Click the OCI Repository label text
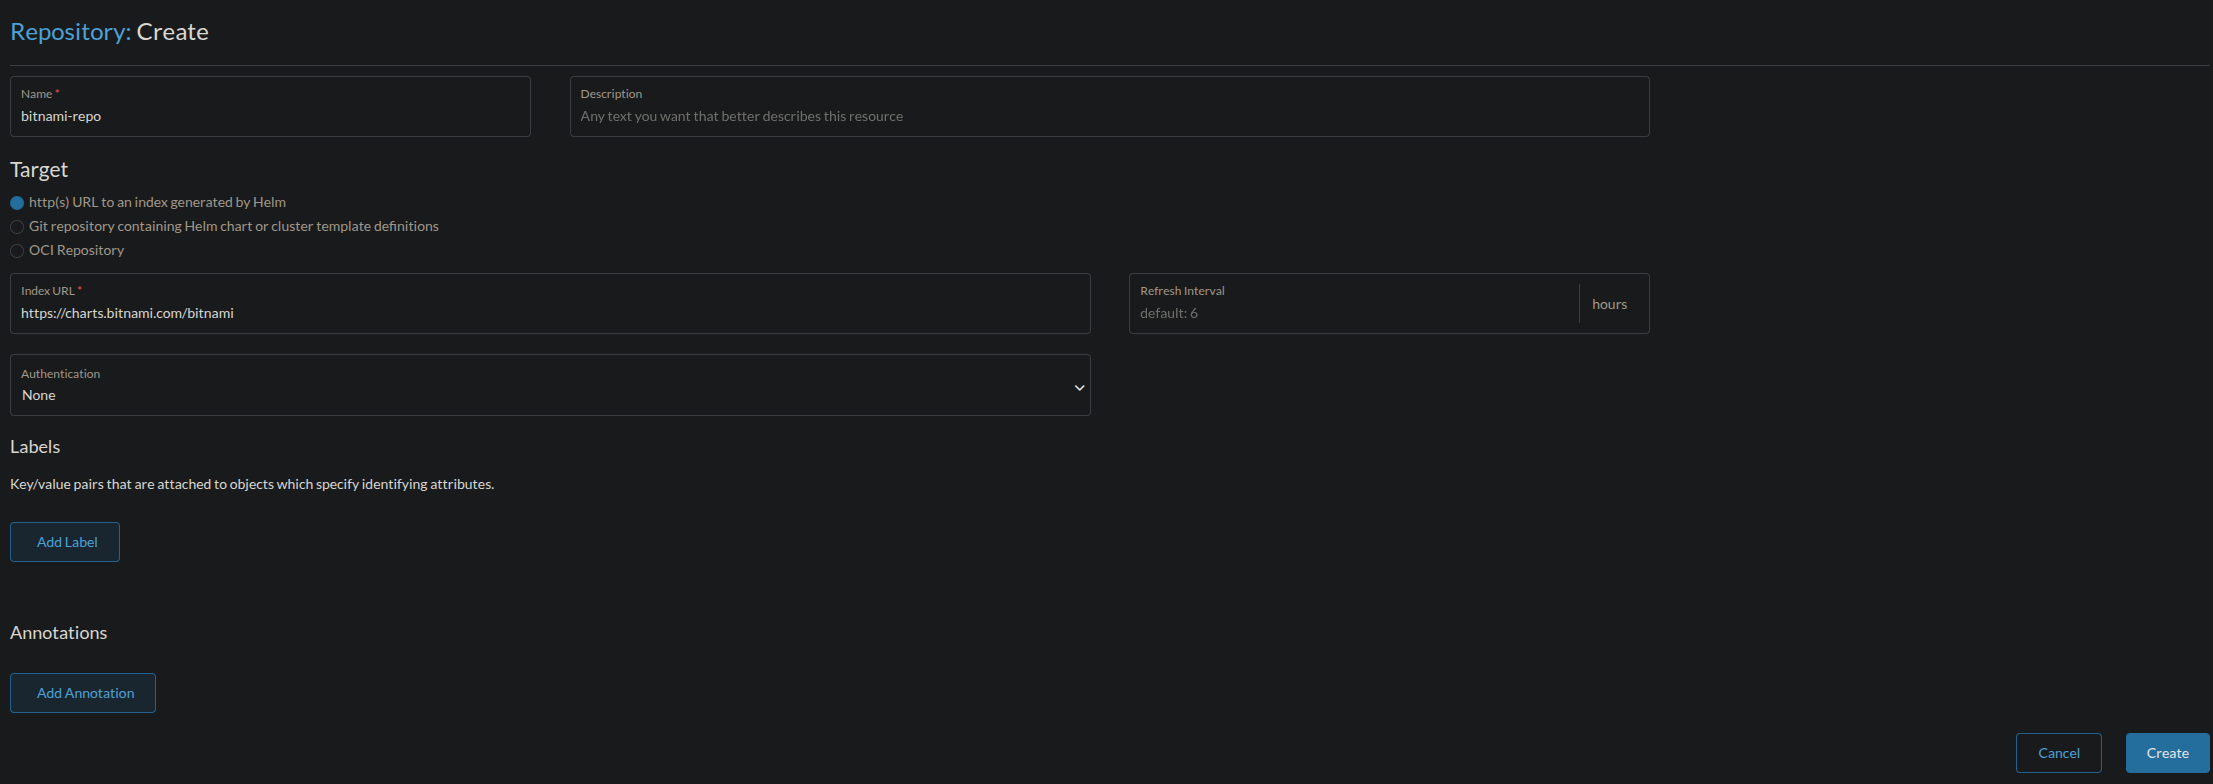 [76, 250]
